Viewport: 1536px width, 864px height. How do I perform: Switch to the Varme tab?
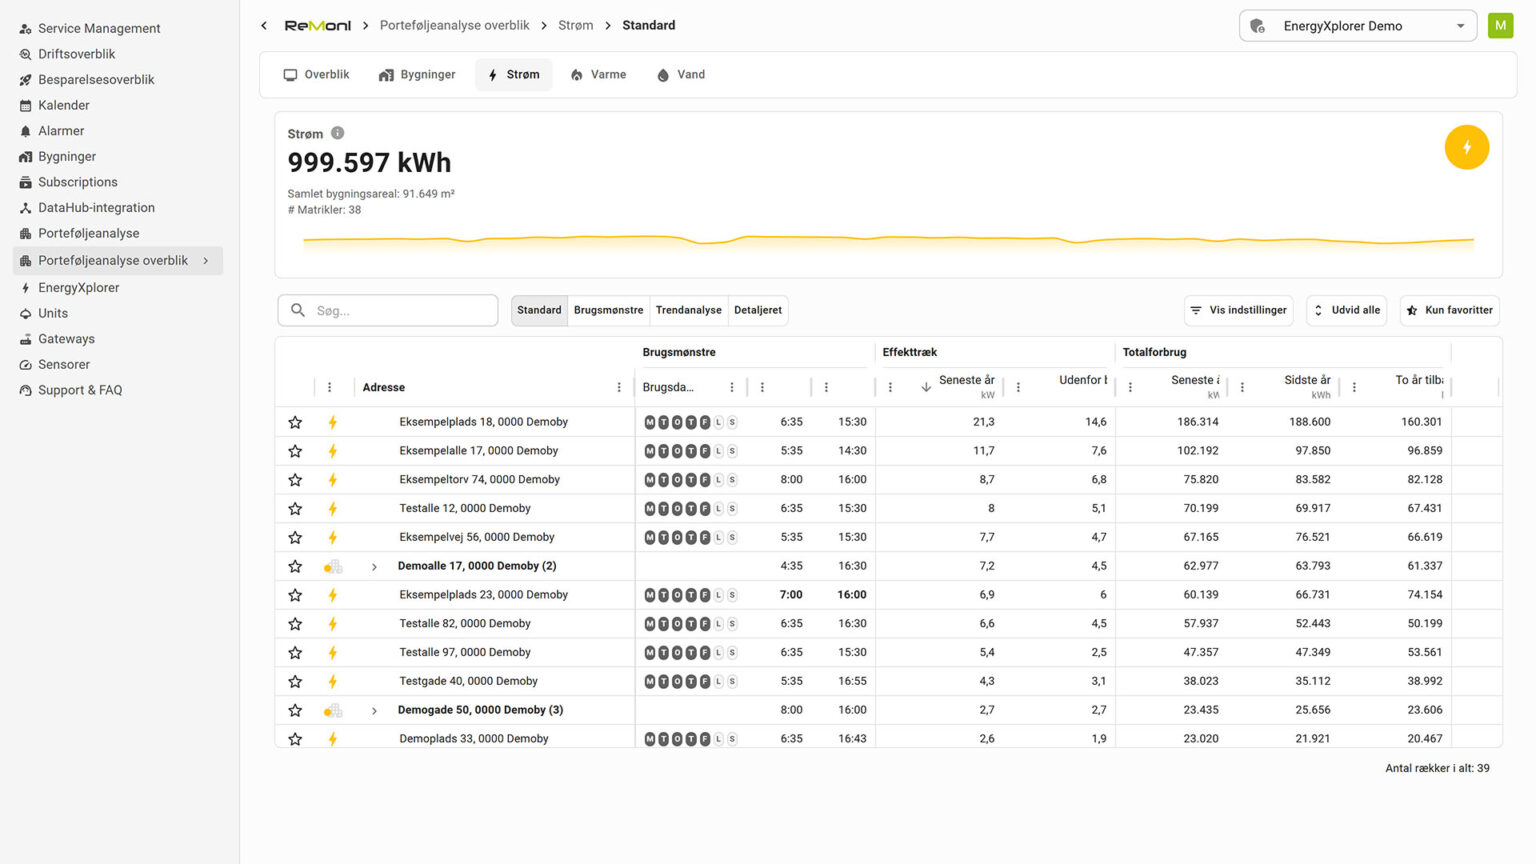[598, 75]
